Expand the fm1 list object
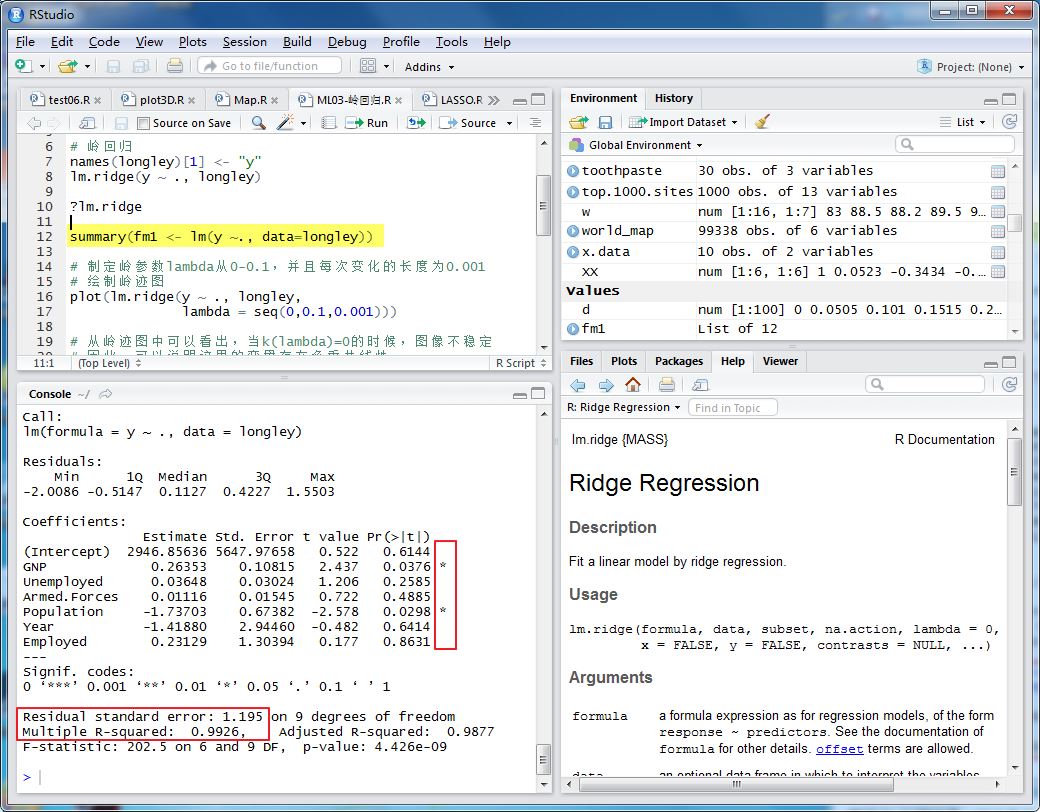This screenshot has height=812, width=1040. (573, 329)
